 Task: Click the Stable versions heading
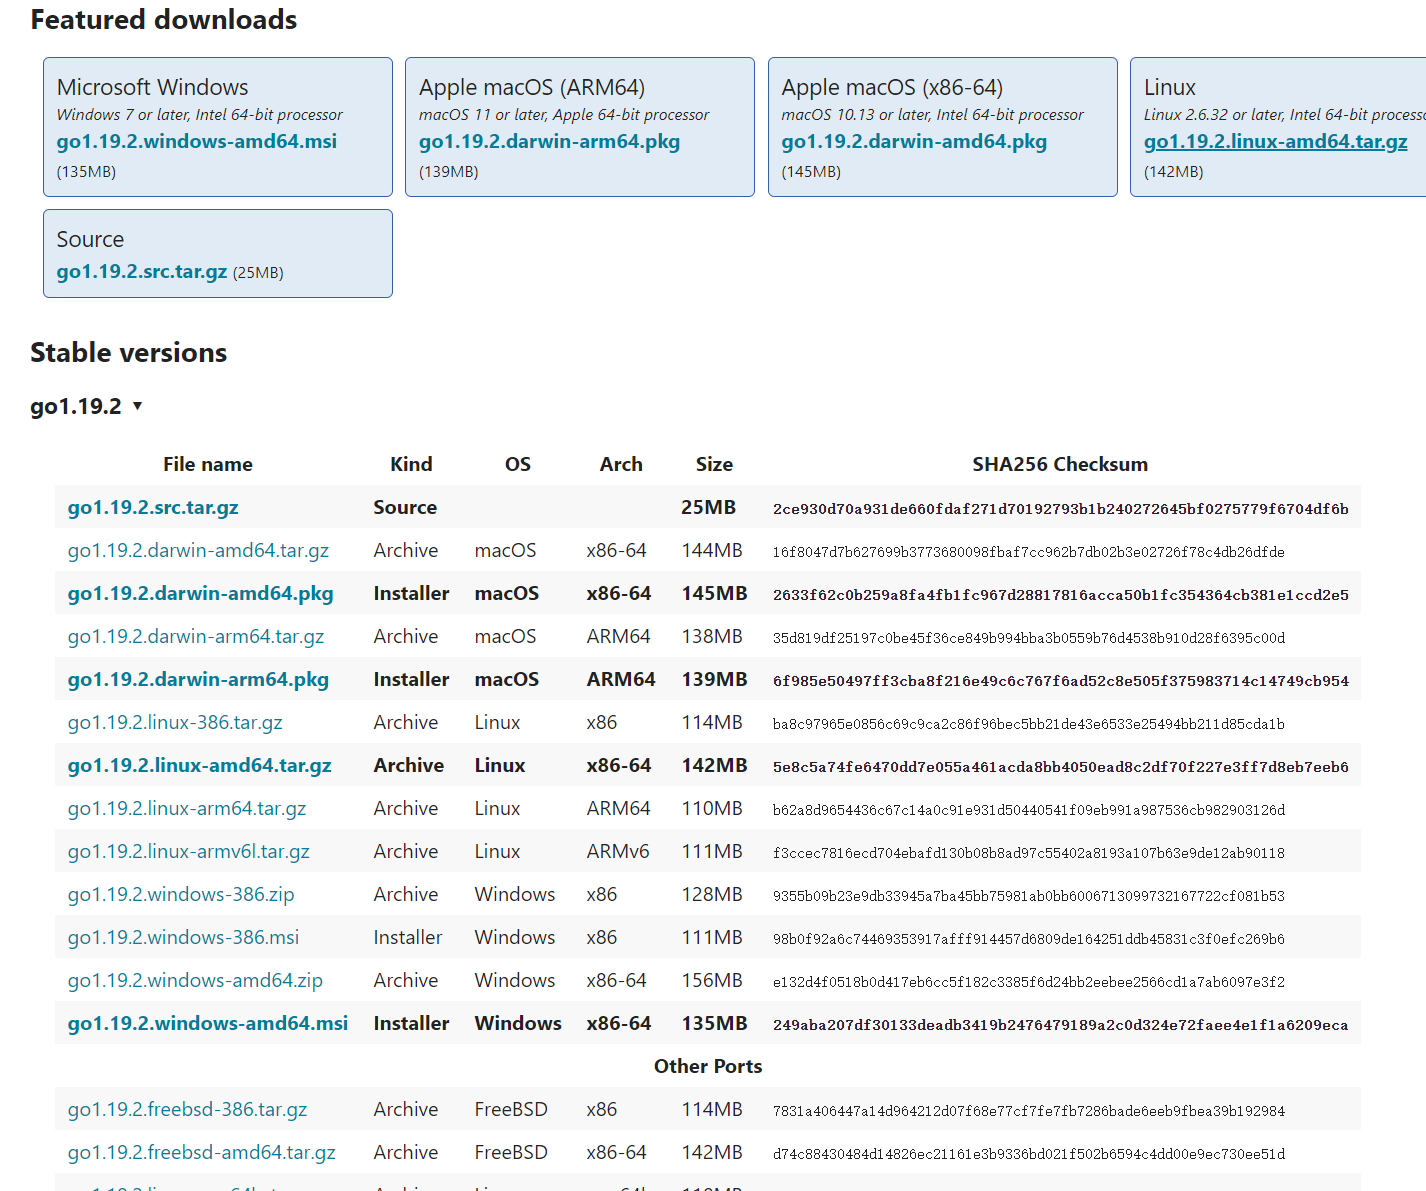(x=129, y=352)
